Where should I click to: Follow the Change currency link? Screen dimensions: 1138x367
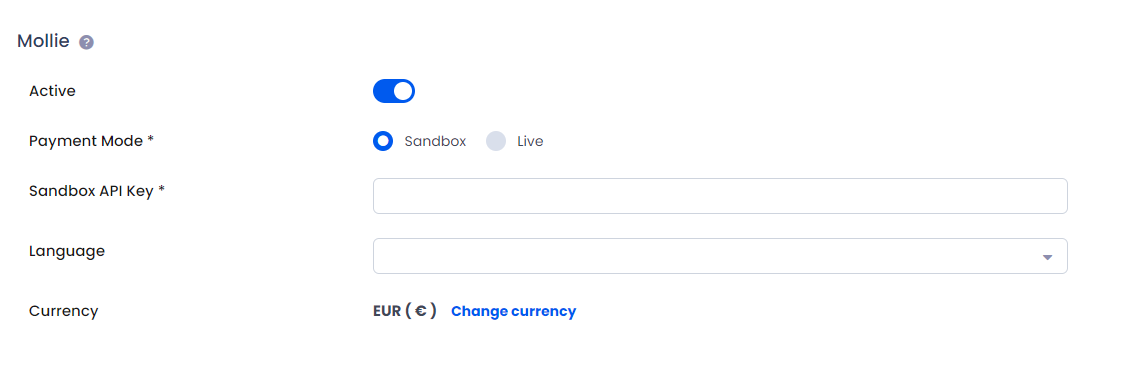(514, 311)
